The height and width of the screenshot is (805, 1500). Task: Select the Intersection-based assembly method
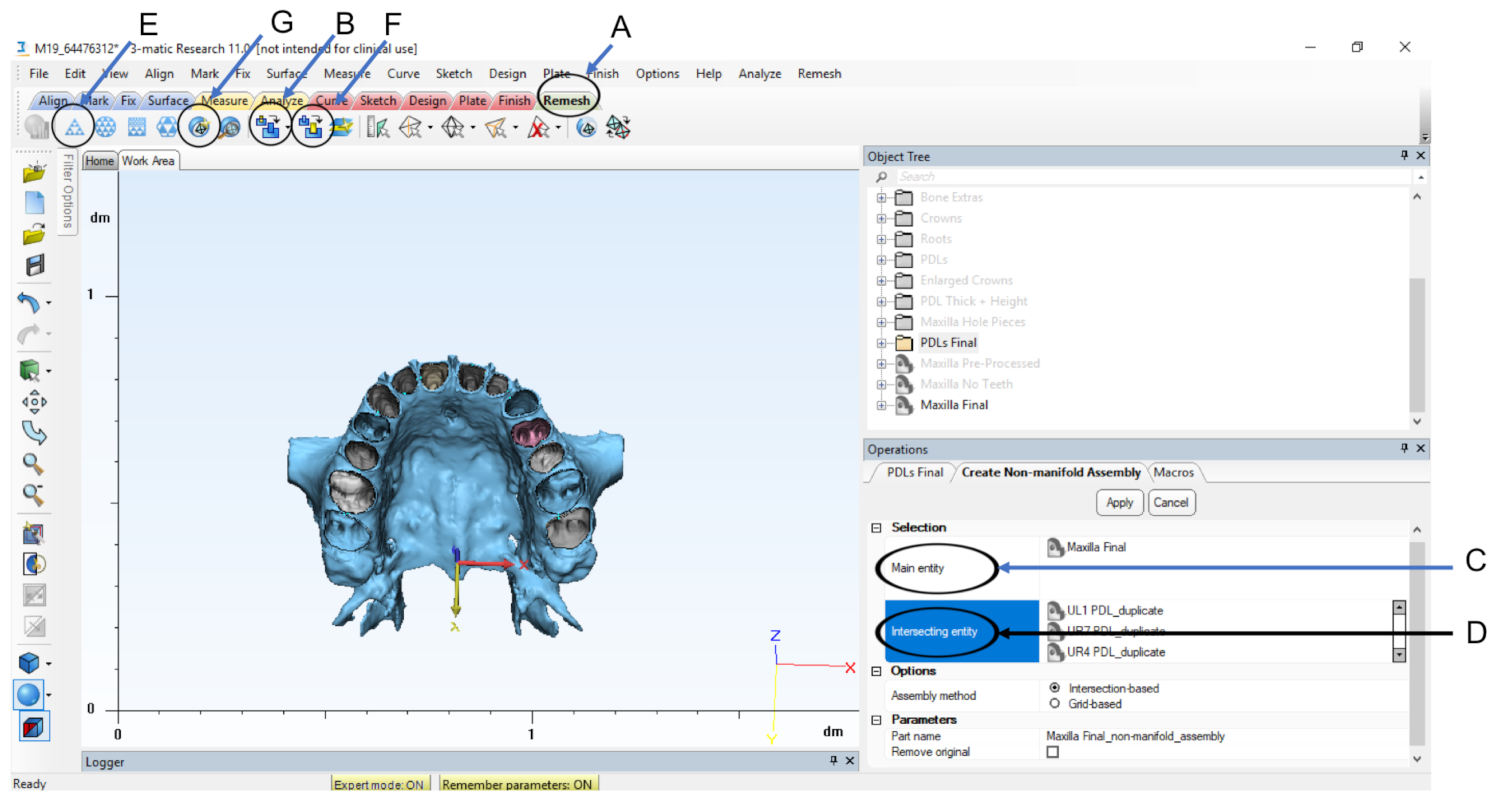[1054, 688]
